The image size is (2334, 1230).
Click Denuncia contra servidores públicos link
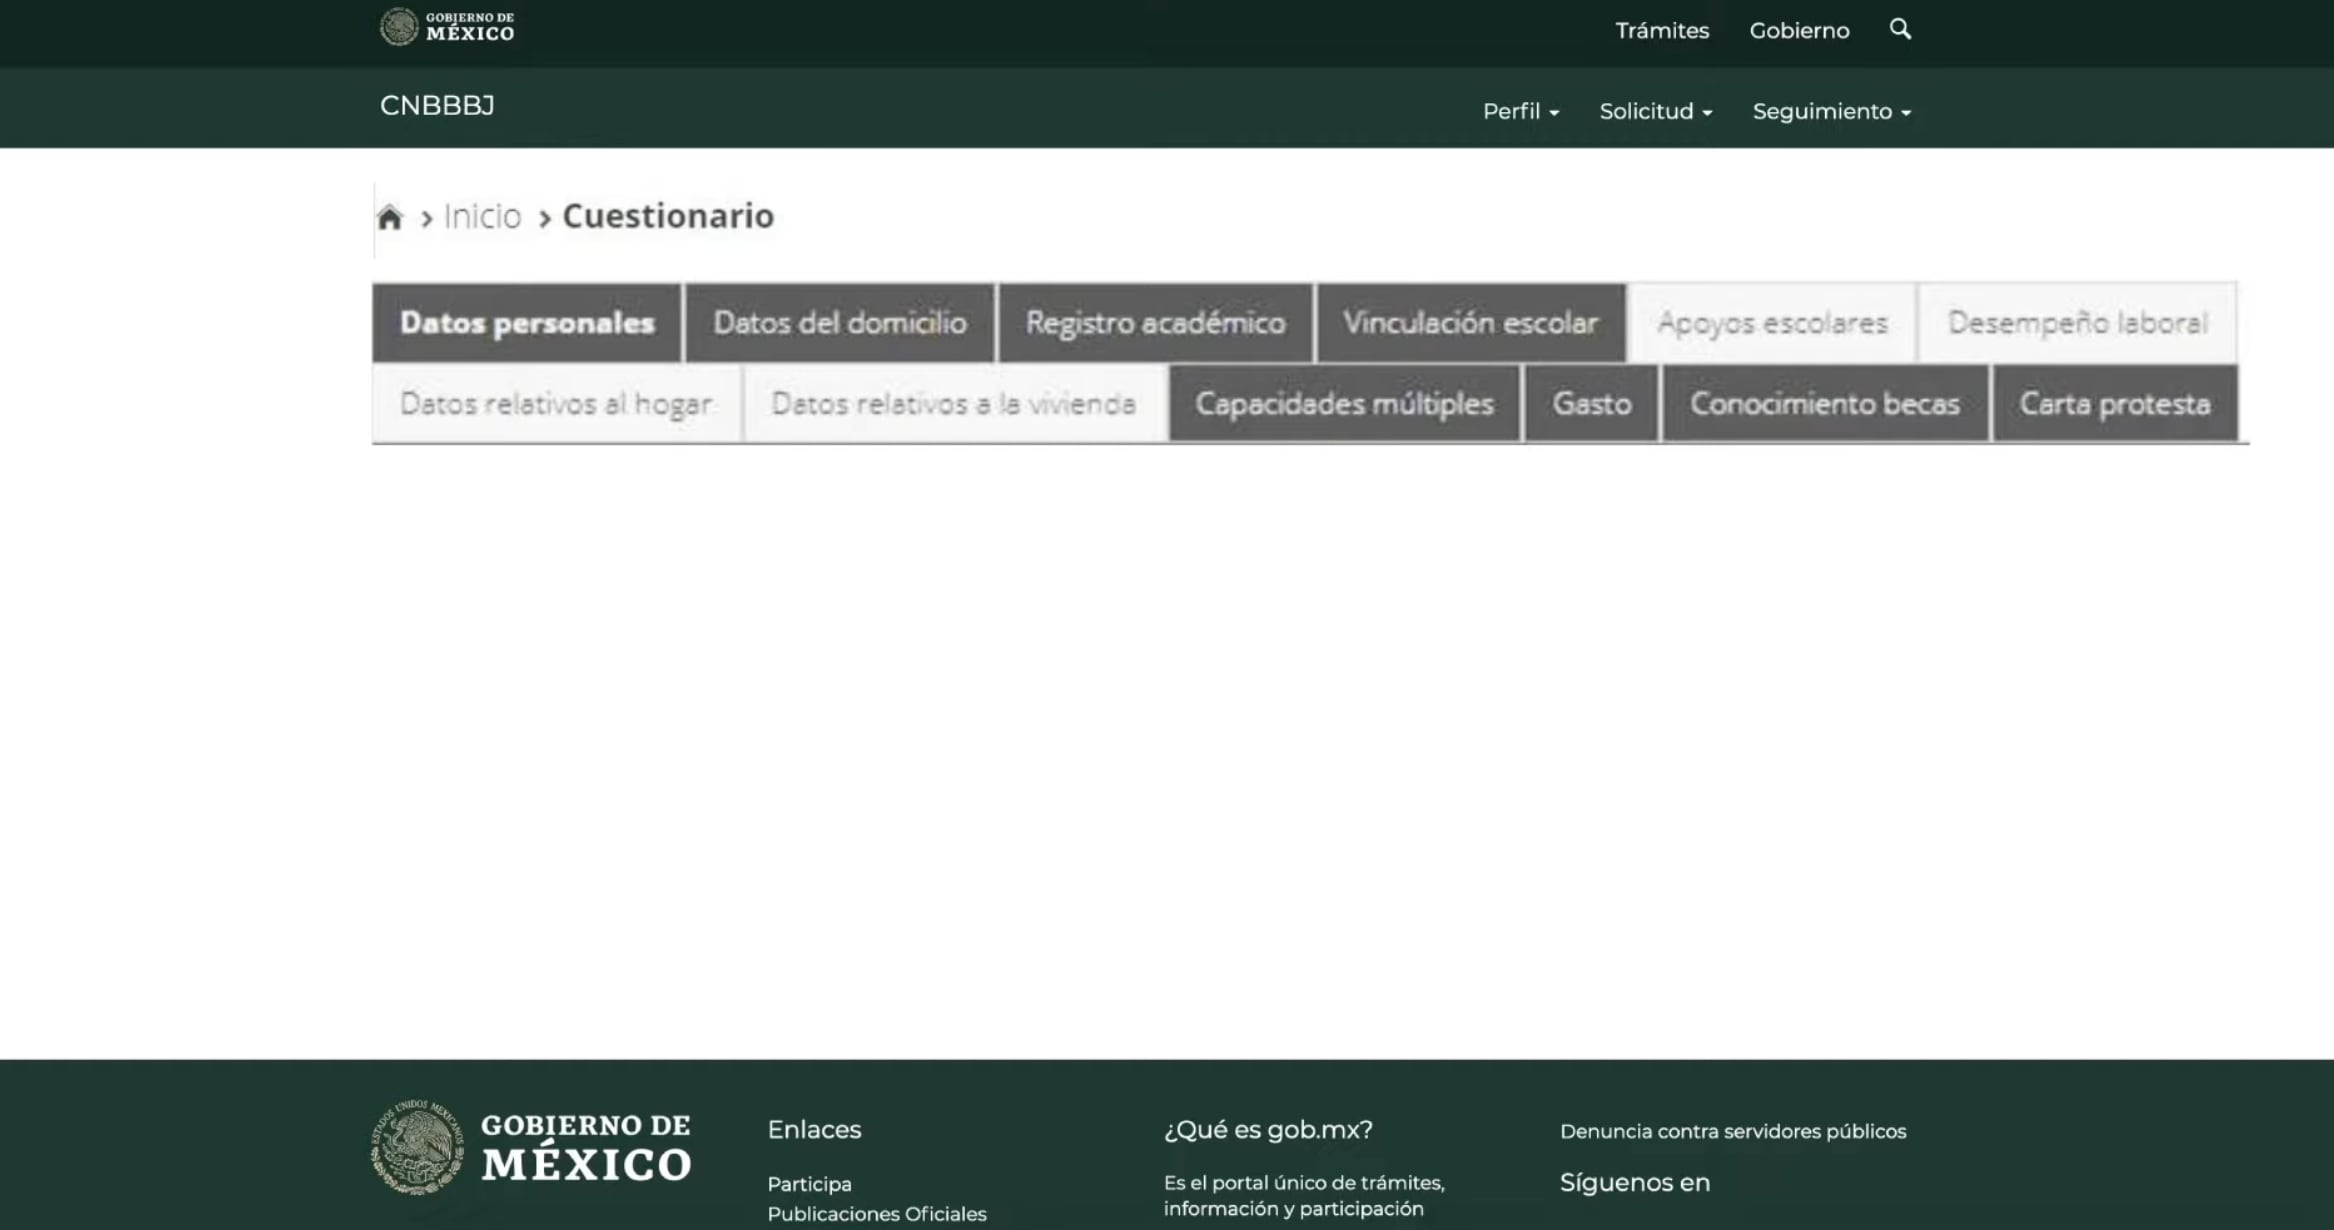pyautogui.click(x=1733, y=1131)
